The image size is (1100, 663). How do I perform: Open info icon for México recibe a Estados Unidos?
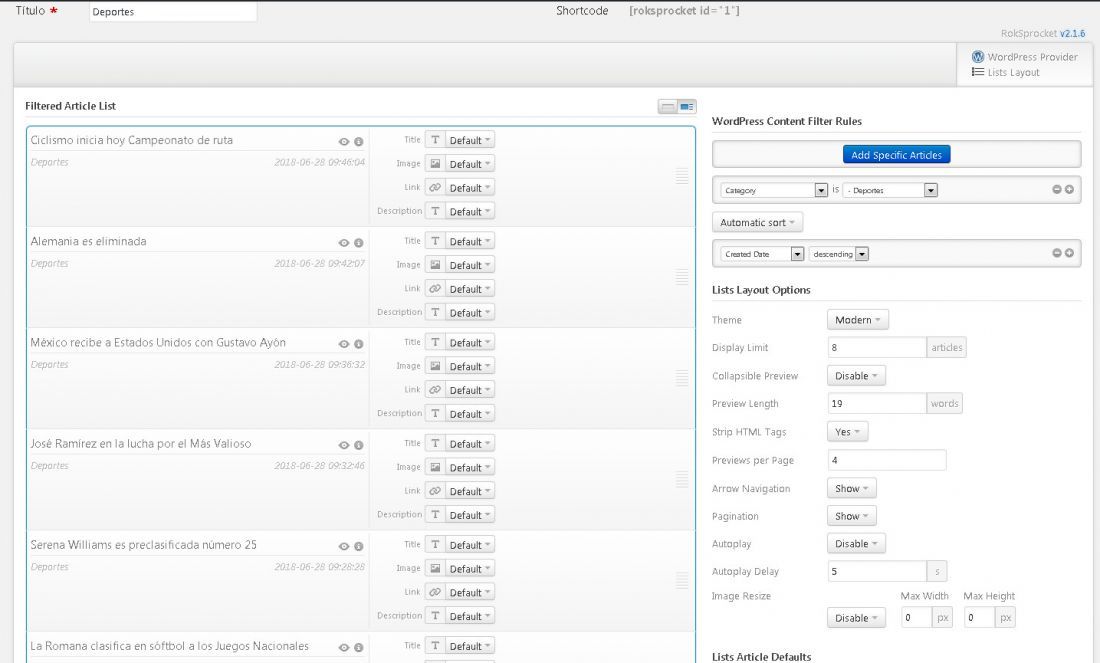[x=358, y=344]
